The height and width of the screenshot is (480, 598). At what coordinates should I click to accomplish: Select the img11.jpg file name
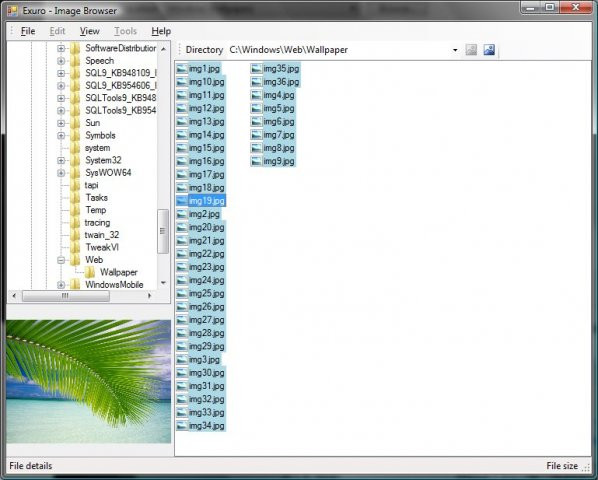[x=206, y=95]
